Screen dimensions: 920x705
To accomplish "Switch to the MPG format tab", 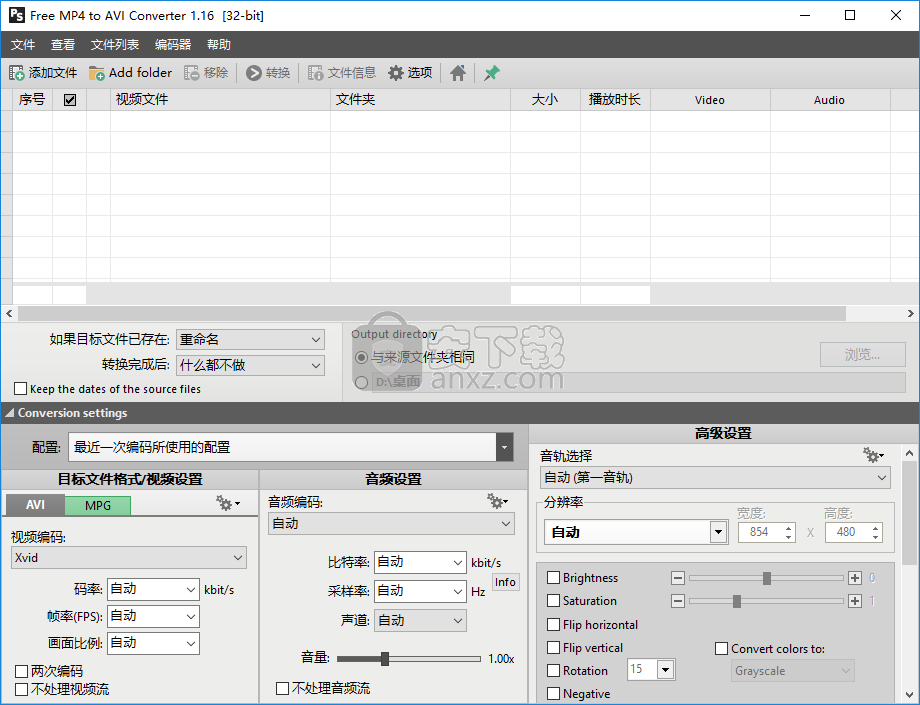I will pos(97,506).
